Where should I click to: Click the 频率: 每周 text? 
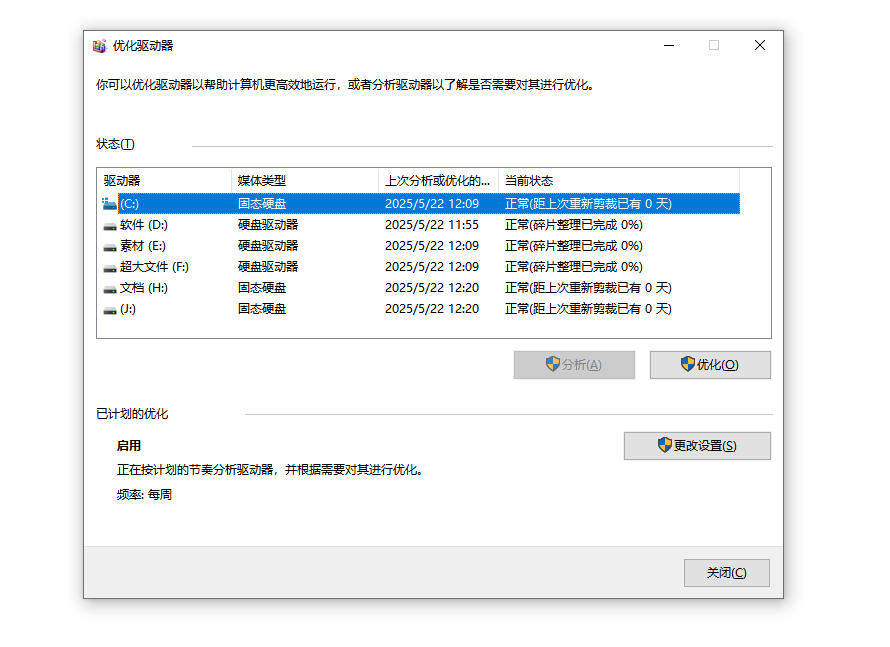point(144,494)
